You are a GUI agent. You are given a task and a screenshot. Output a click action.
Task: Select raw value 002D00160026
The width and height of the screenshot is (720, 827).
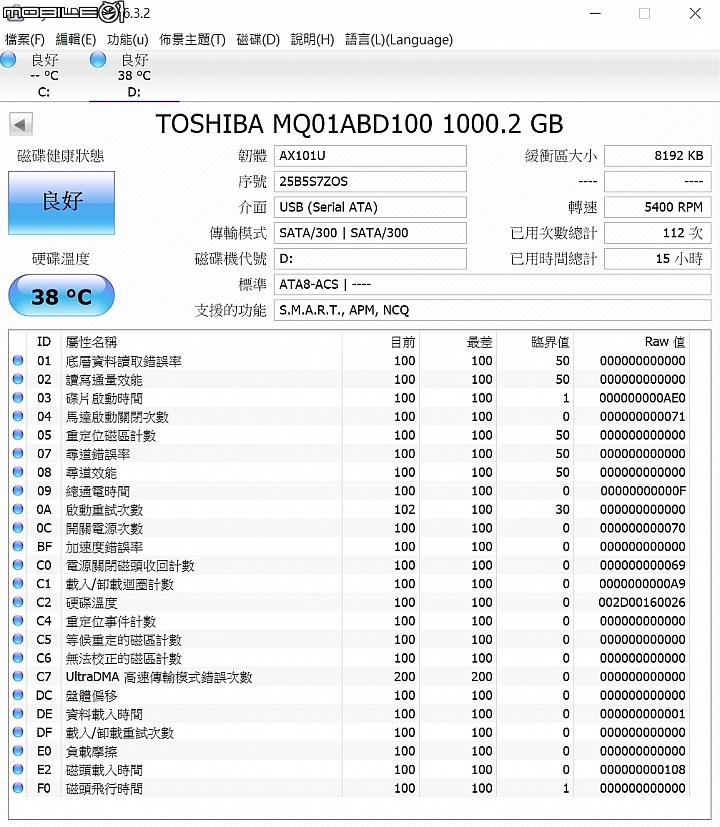click(642, 602)
